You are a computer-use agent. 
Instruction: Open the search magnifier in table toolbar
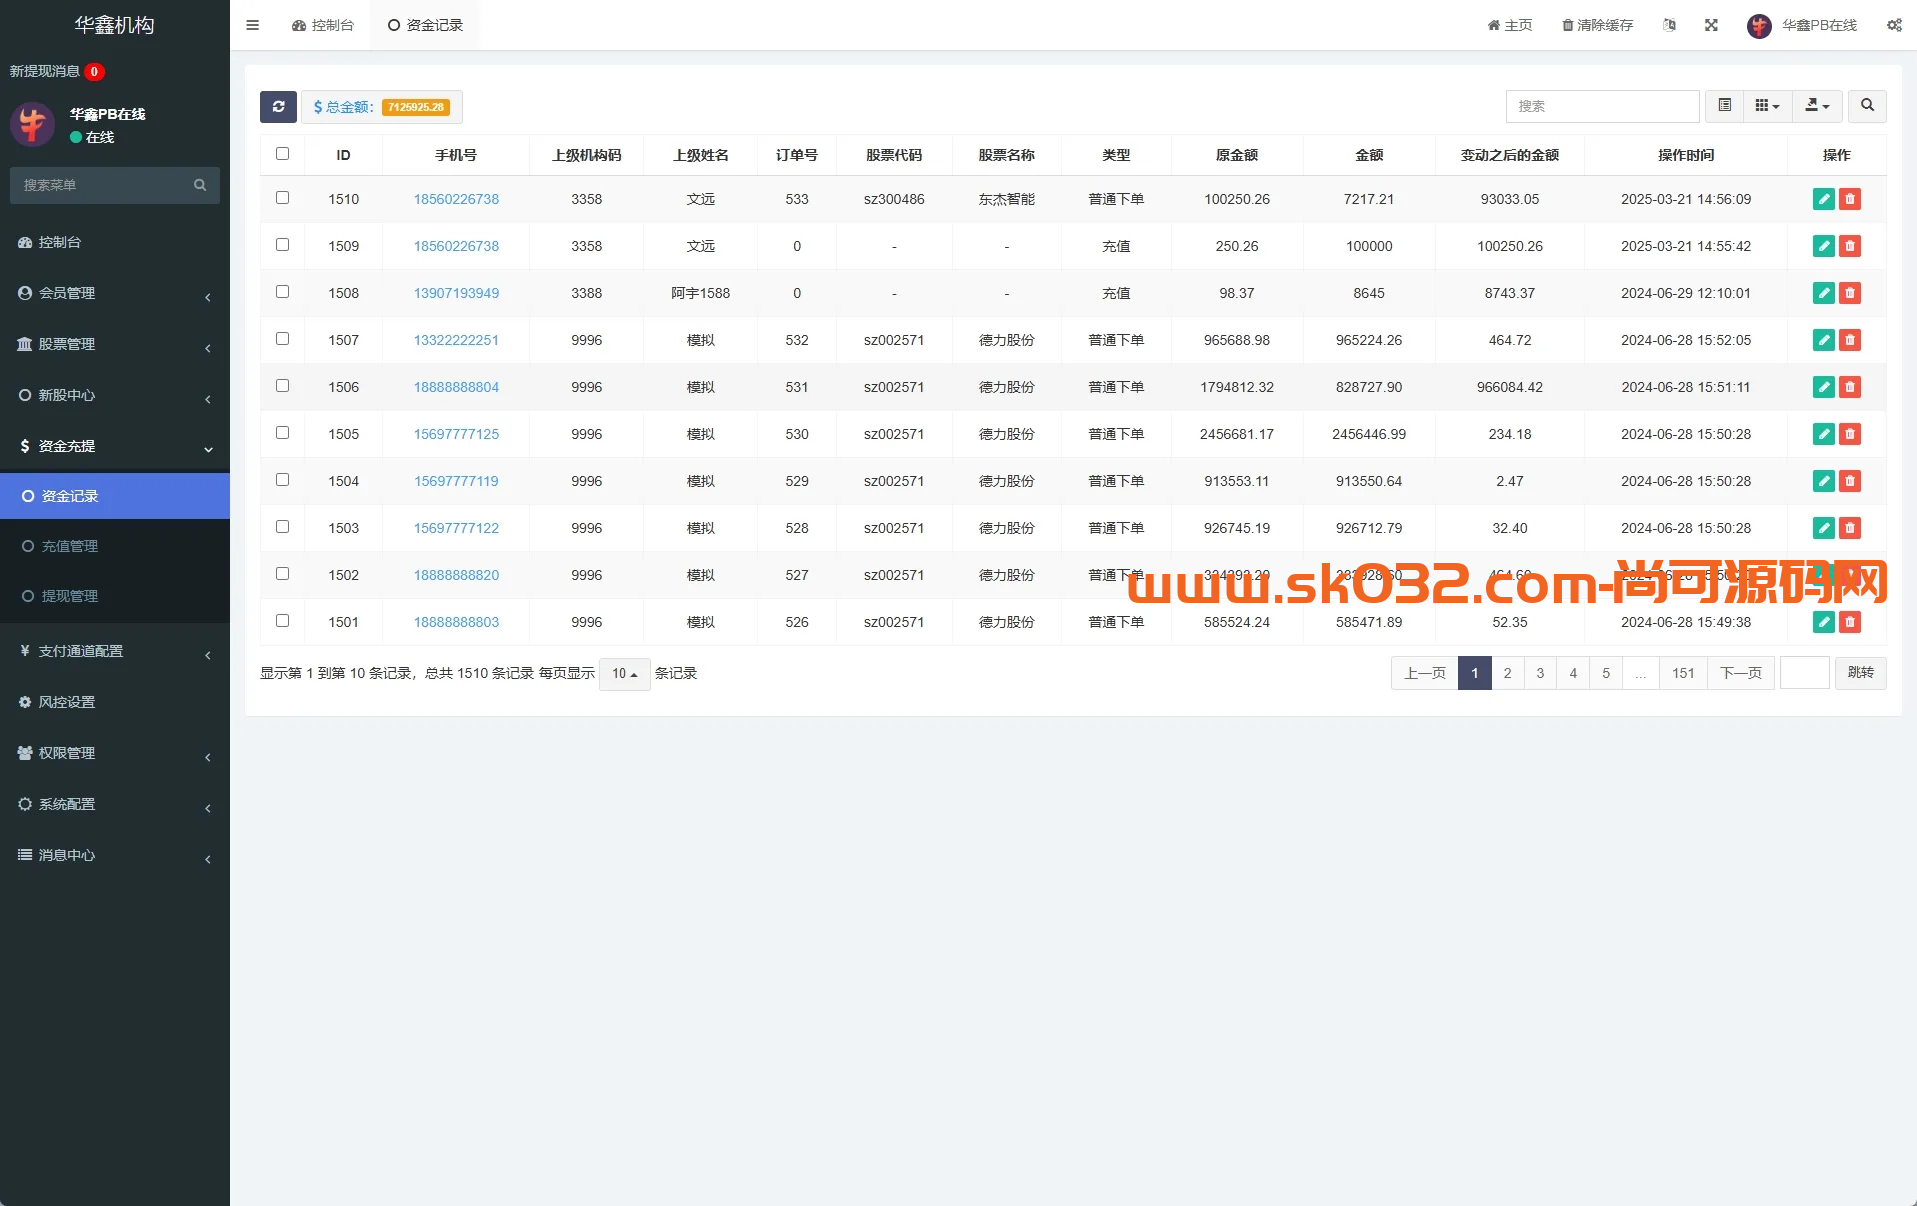pyautogui.click(x=1866, y=106)
